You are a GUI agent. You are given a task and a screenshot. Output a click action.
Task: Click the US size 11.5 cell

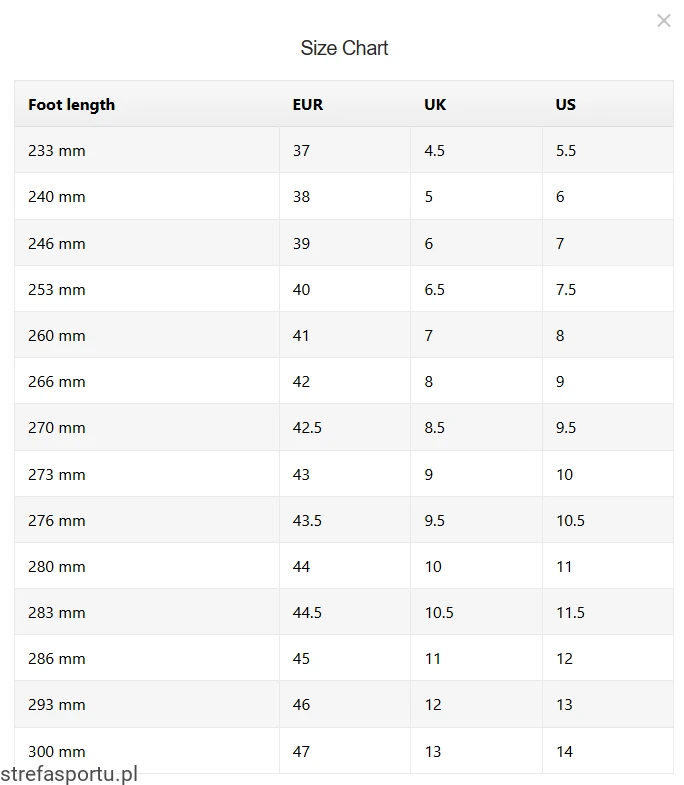pyautogui.click(x=570, y=613)
